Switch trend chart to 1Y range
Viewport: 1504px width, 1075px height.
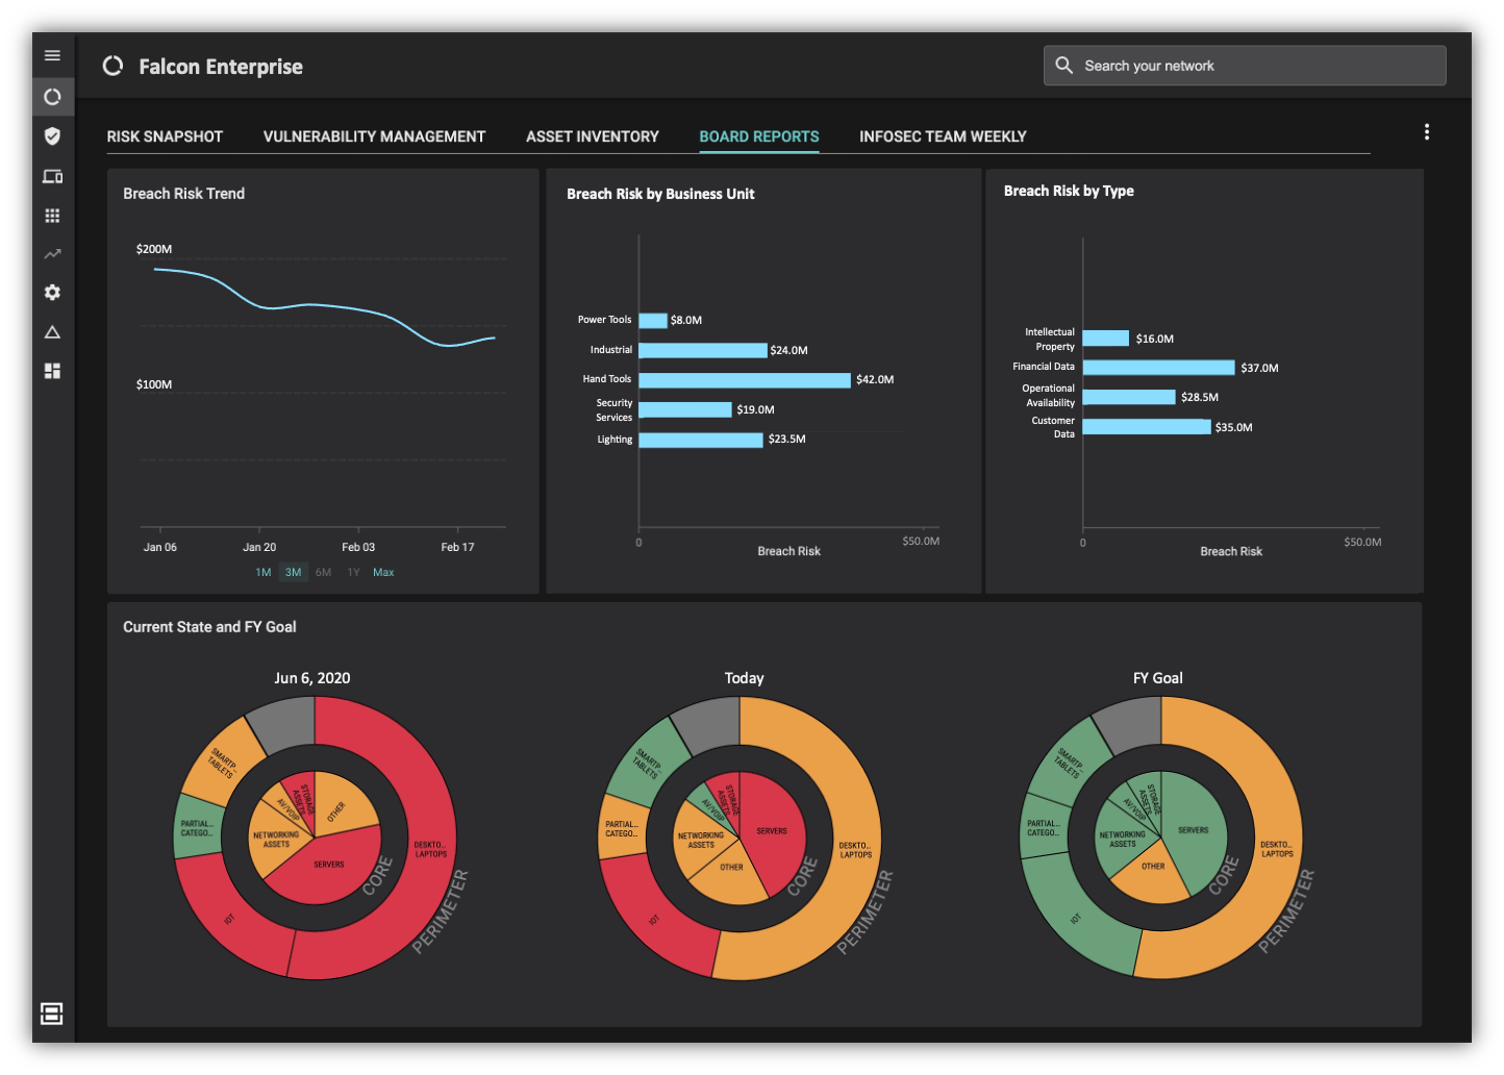click(353, 573)
